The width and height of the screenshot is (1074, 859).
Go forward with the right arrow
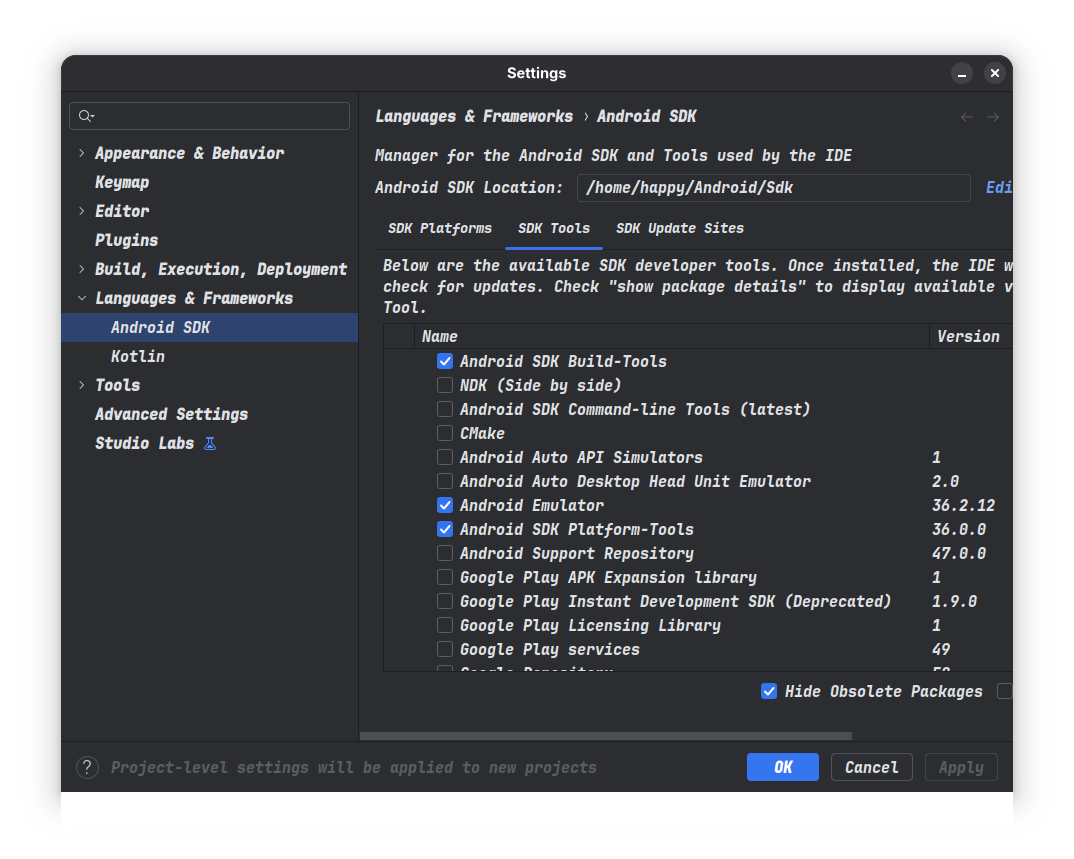pos(992,117)
